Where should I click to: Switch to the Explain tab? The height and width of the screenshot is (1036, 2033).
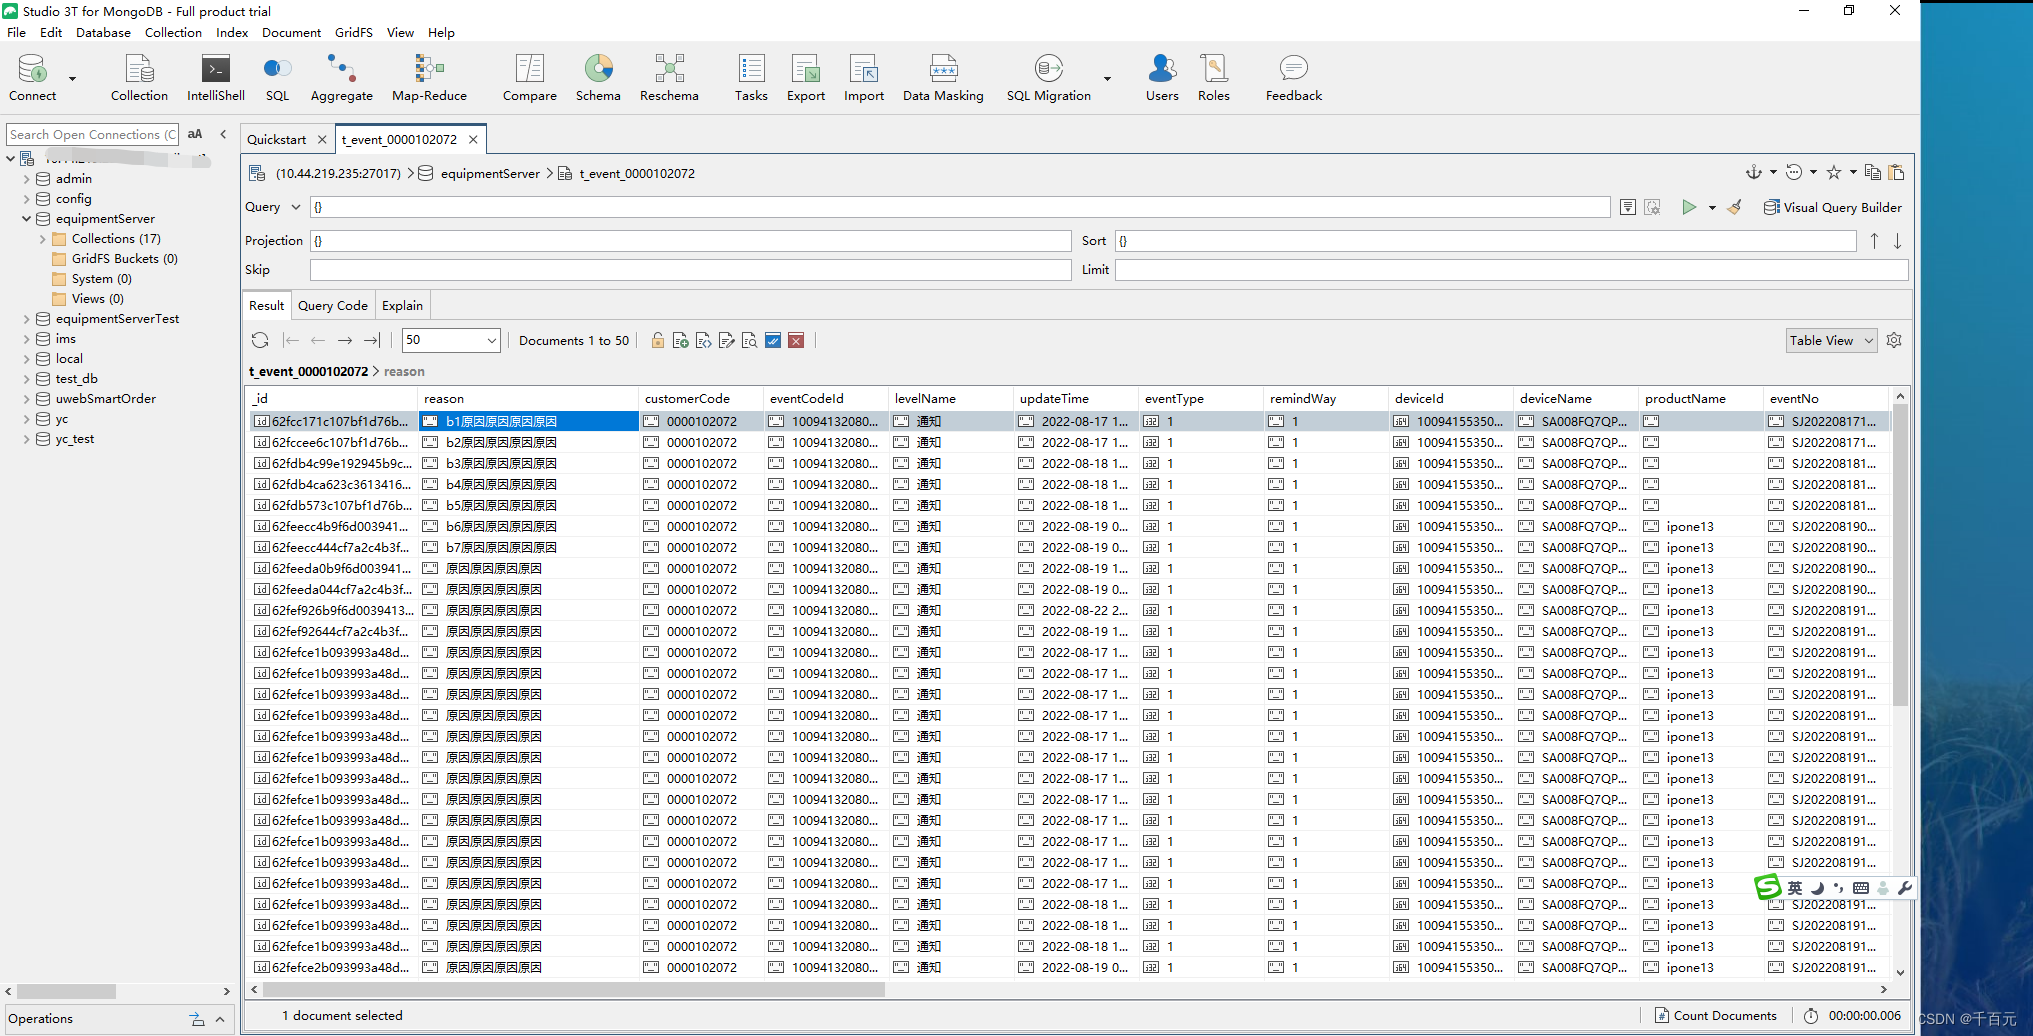402,305
